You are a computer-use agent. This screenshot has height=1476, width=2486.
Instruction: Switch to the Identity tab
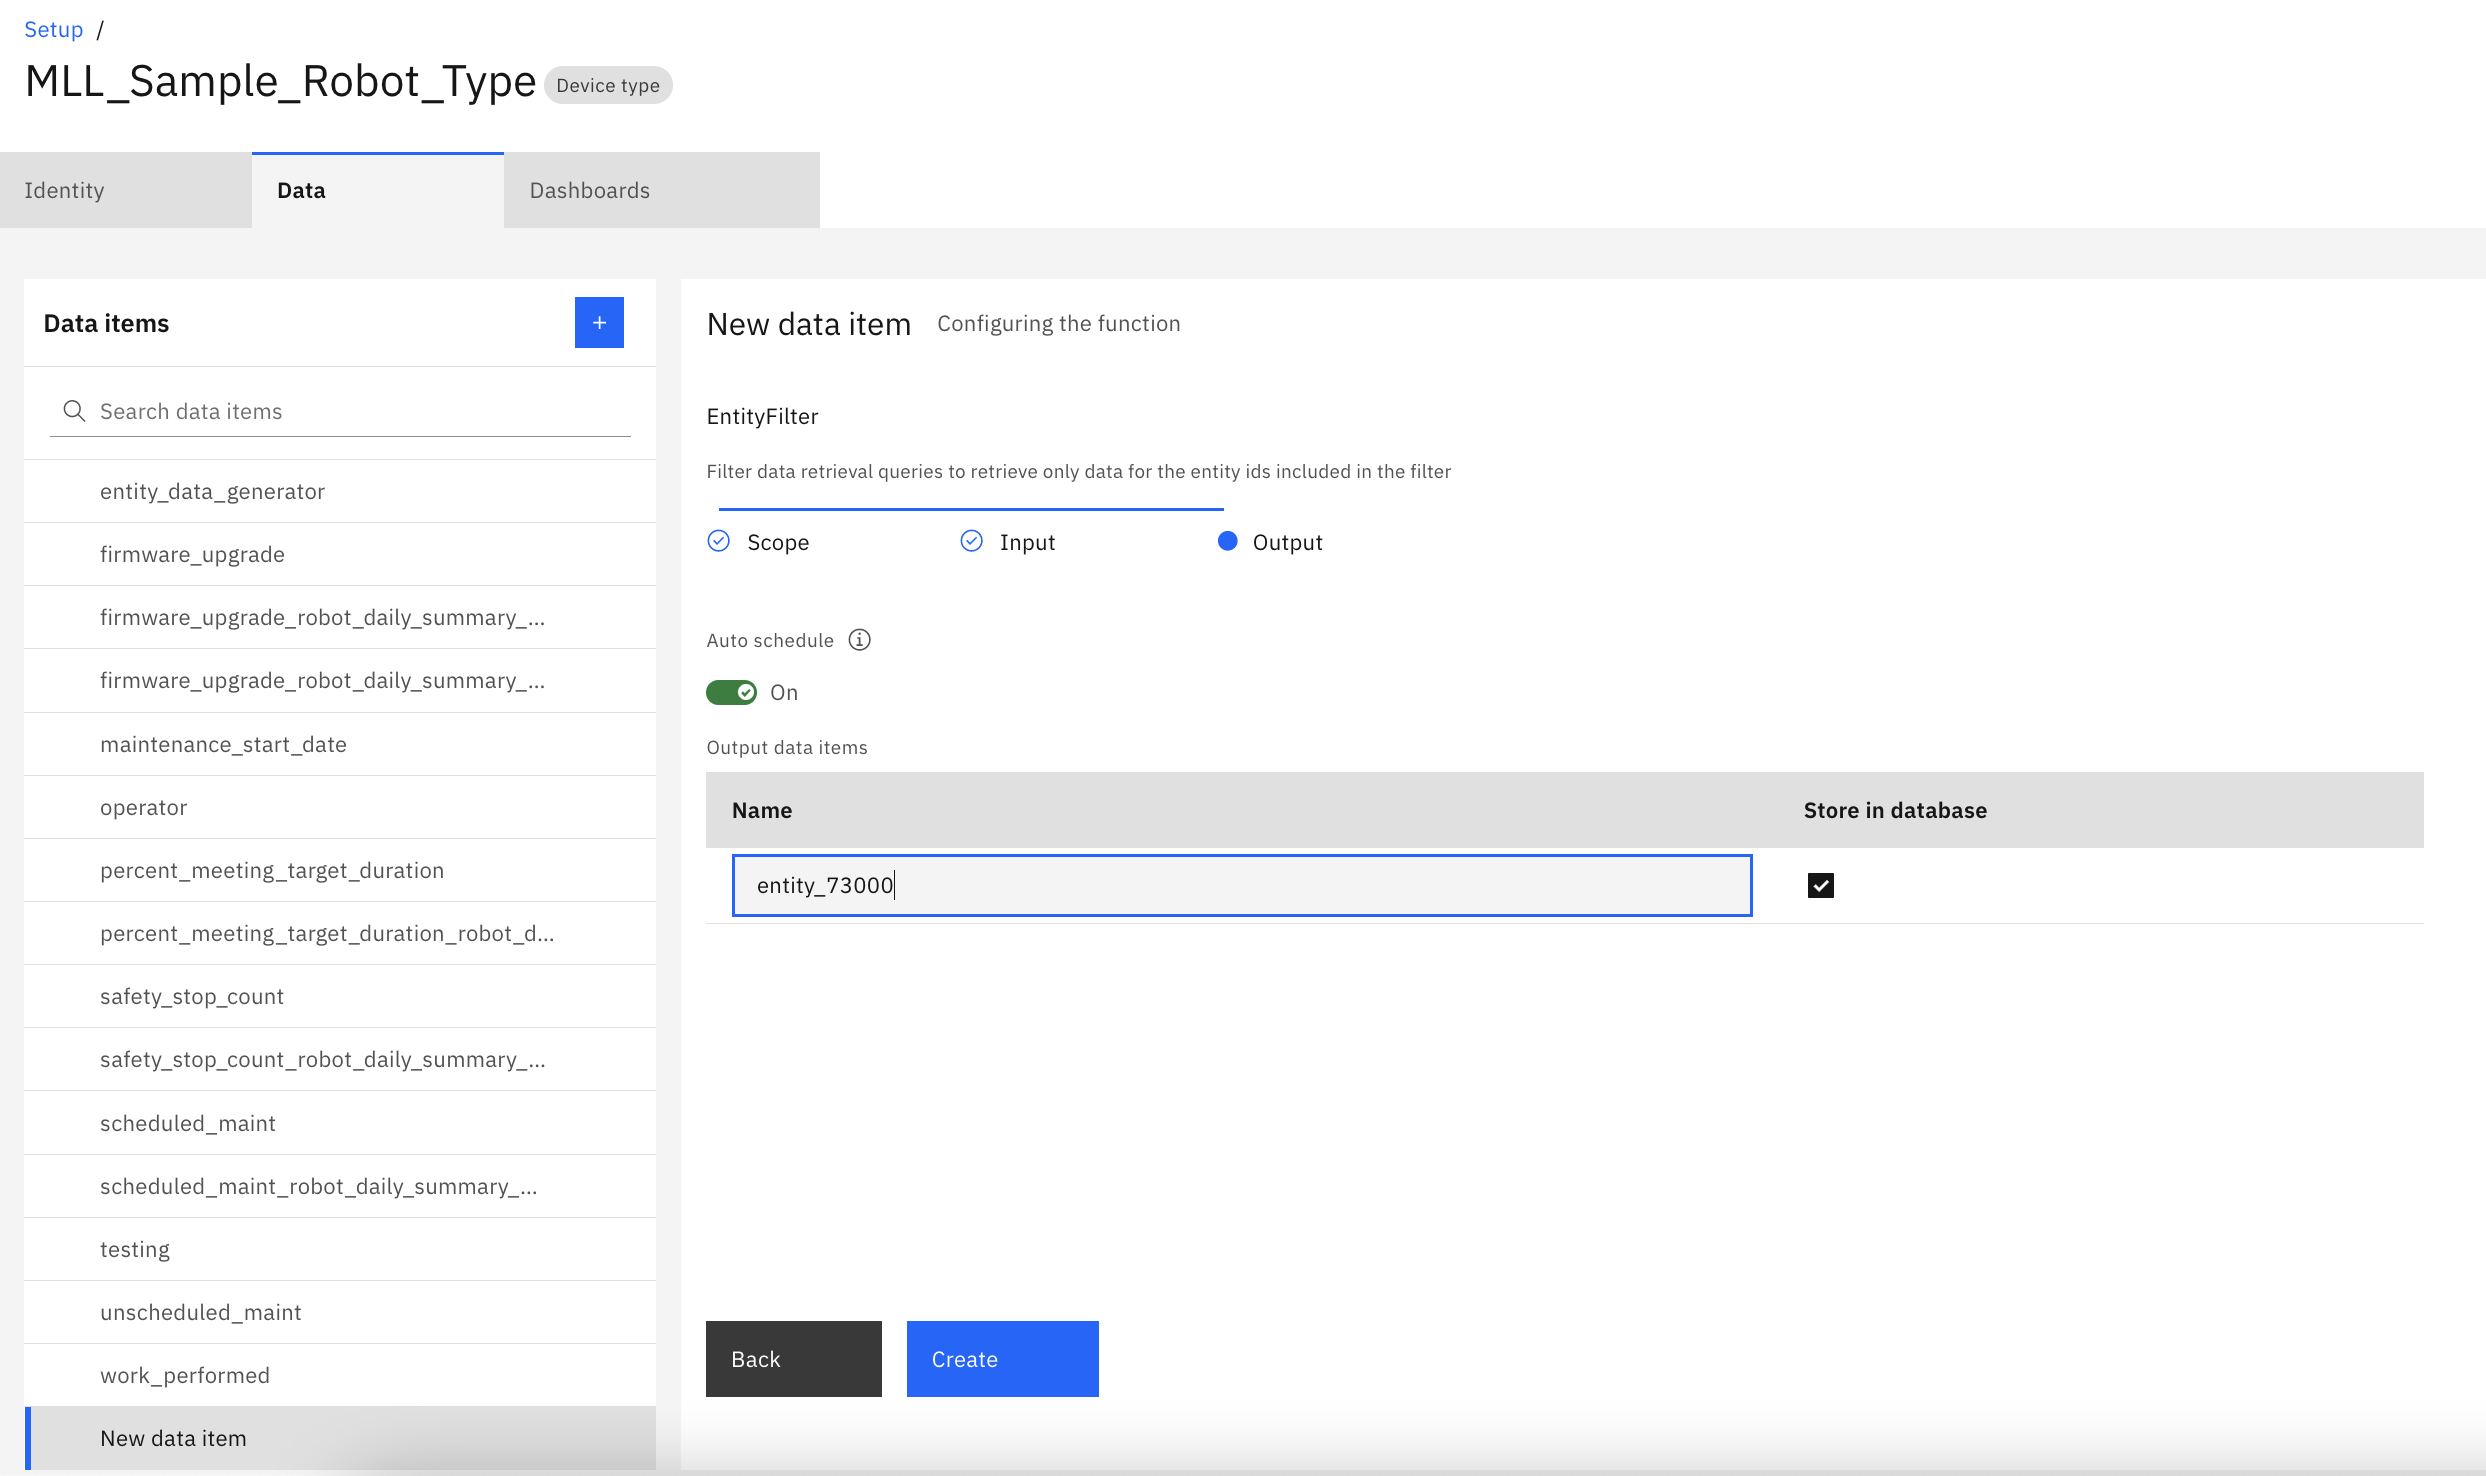[126, 190]
